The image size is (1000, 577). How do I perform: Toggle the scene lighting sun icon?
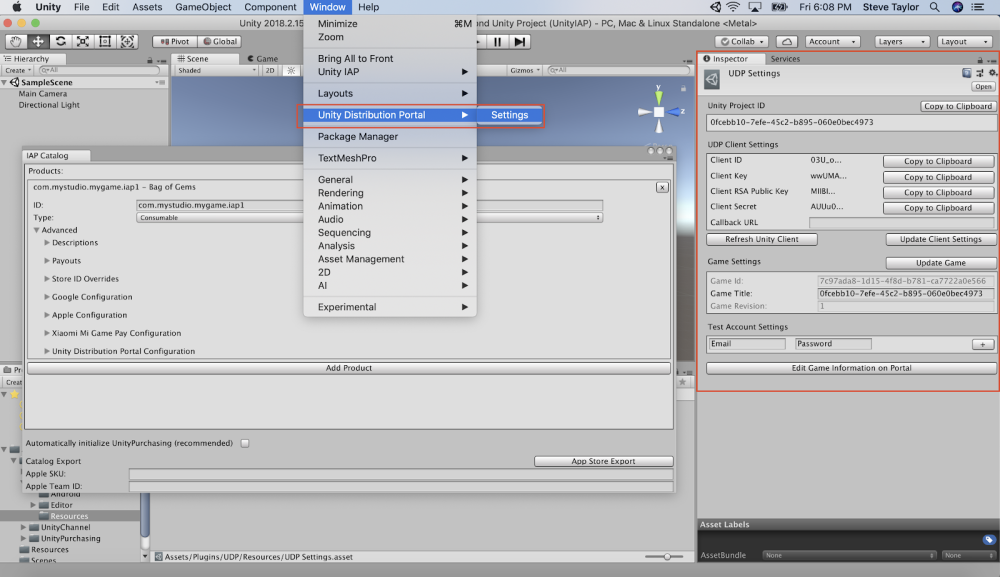(291, 70)
